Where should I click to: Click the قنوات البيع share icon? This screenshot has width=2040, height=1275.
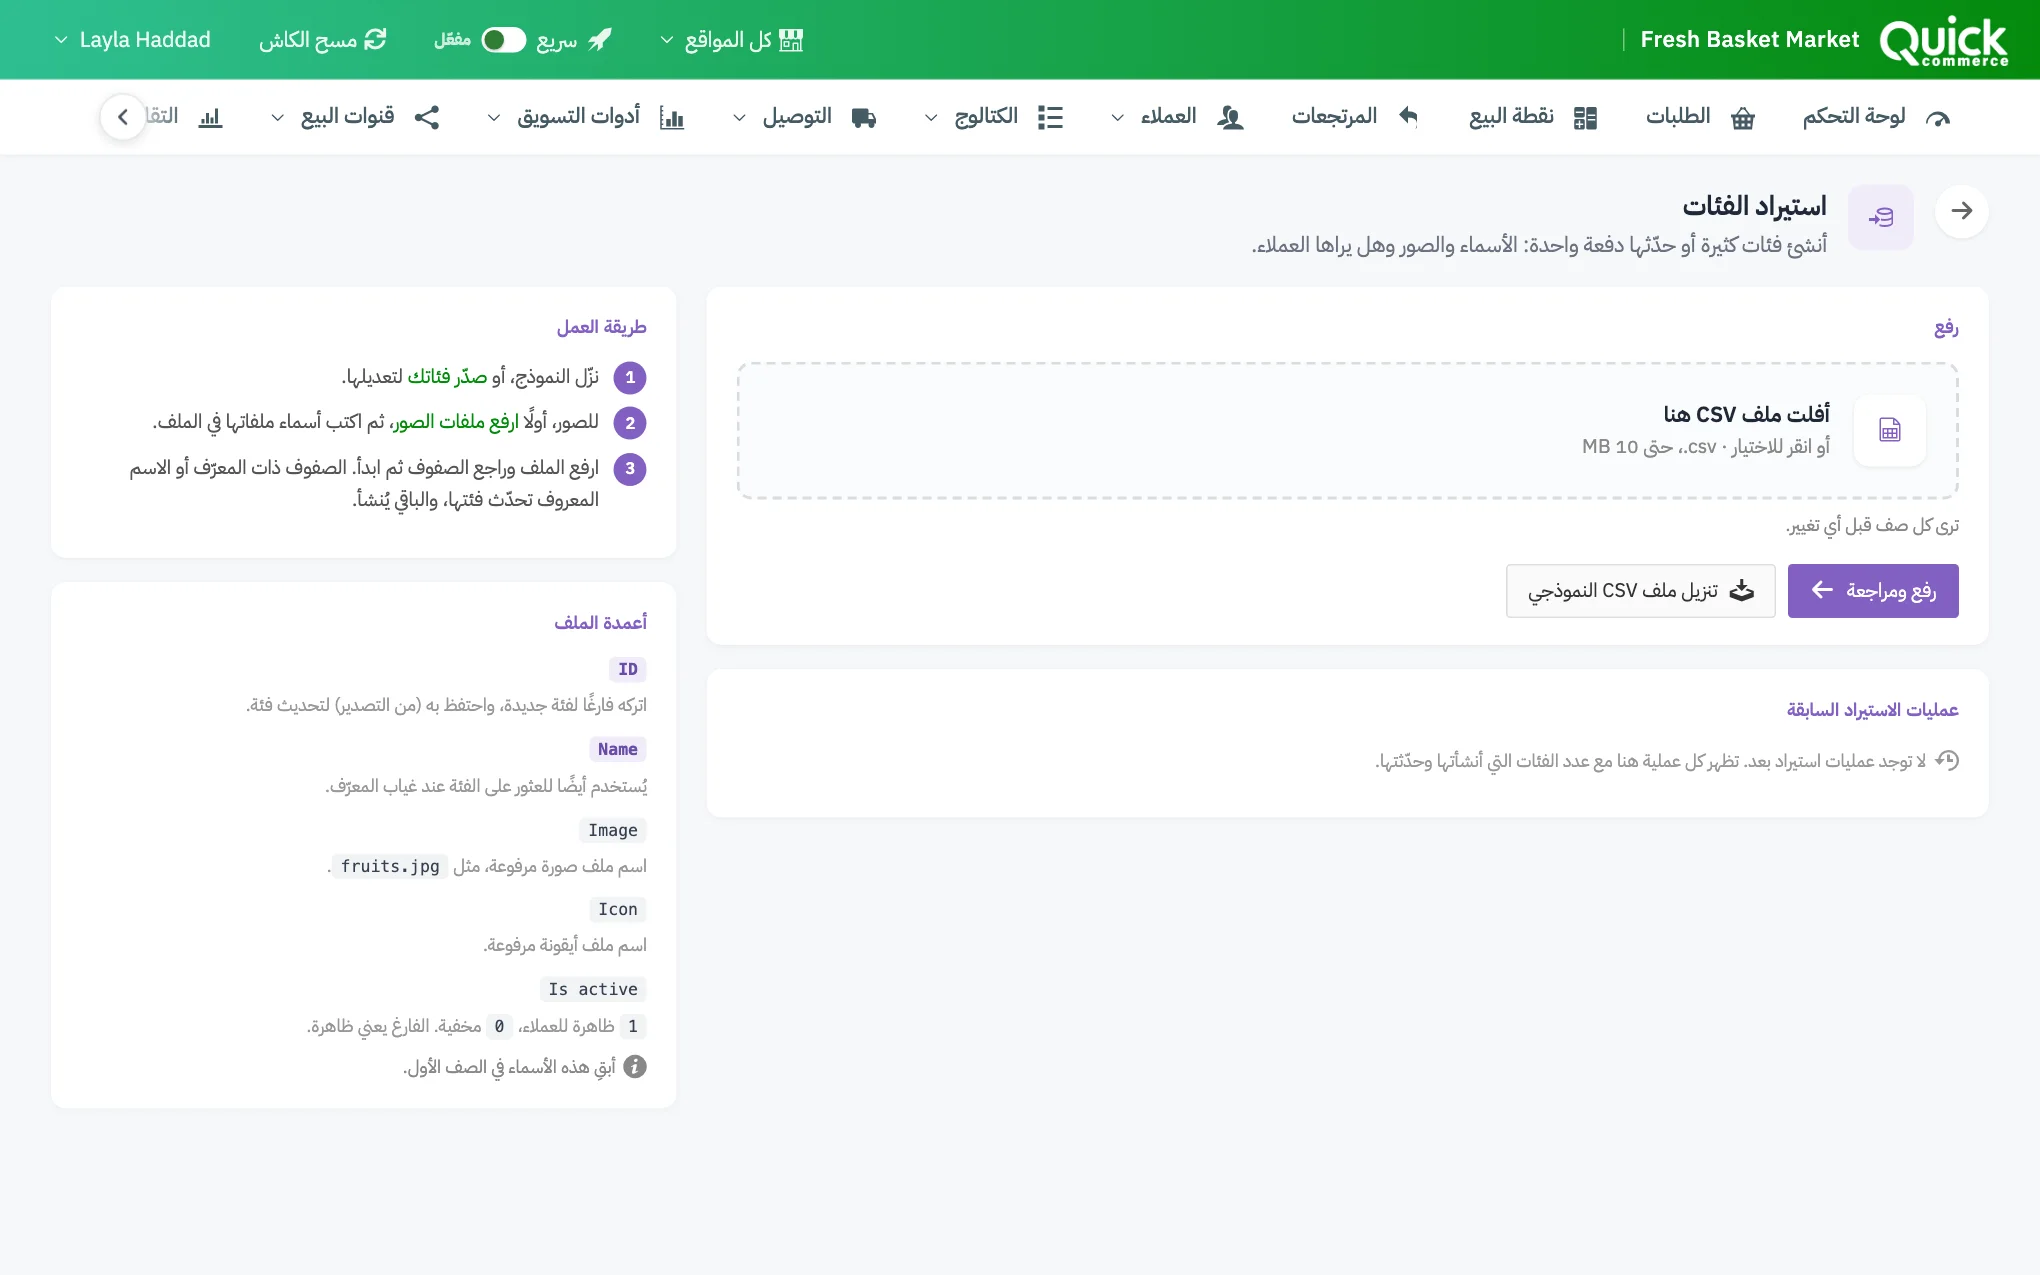pyautogui.click(x=427, y=117)
